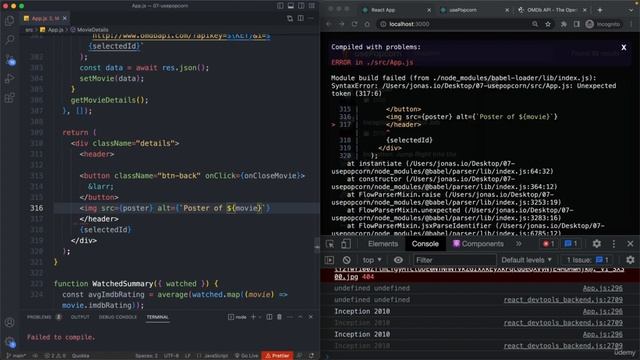Change language mode from JavaScript
640x360 pixels.
(212, 356)
